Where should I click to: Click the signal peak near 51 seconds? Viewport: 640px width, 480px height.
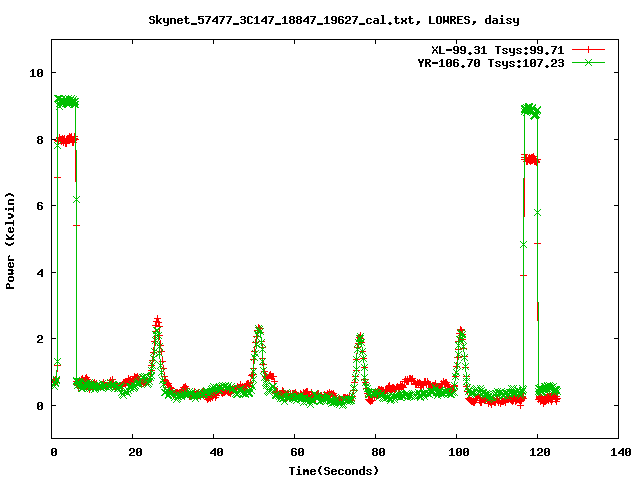click(259, 329)
